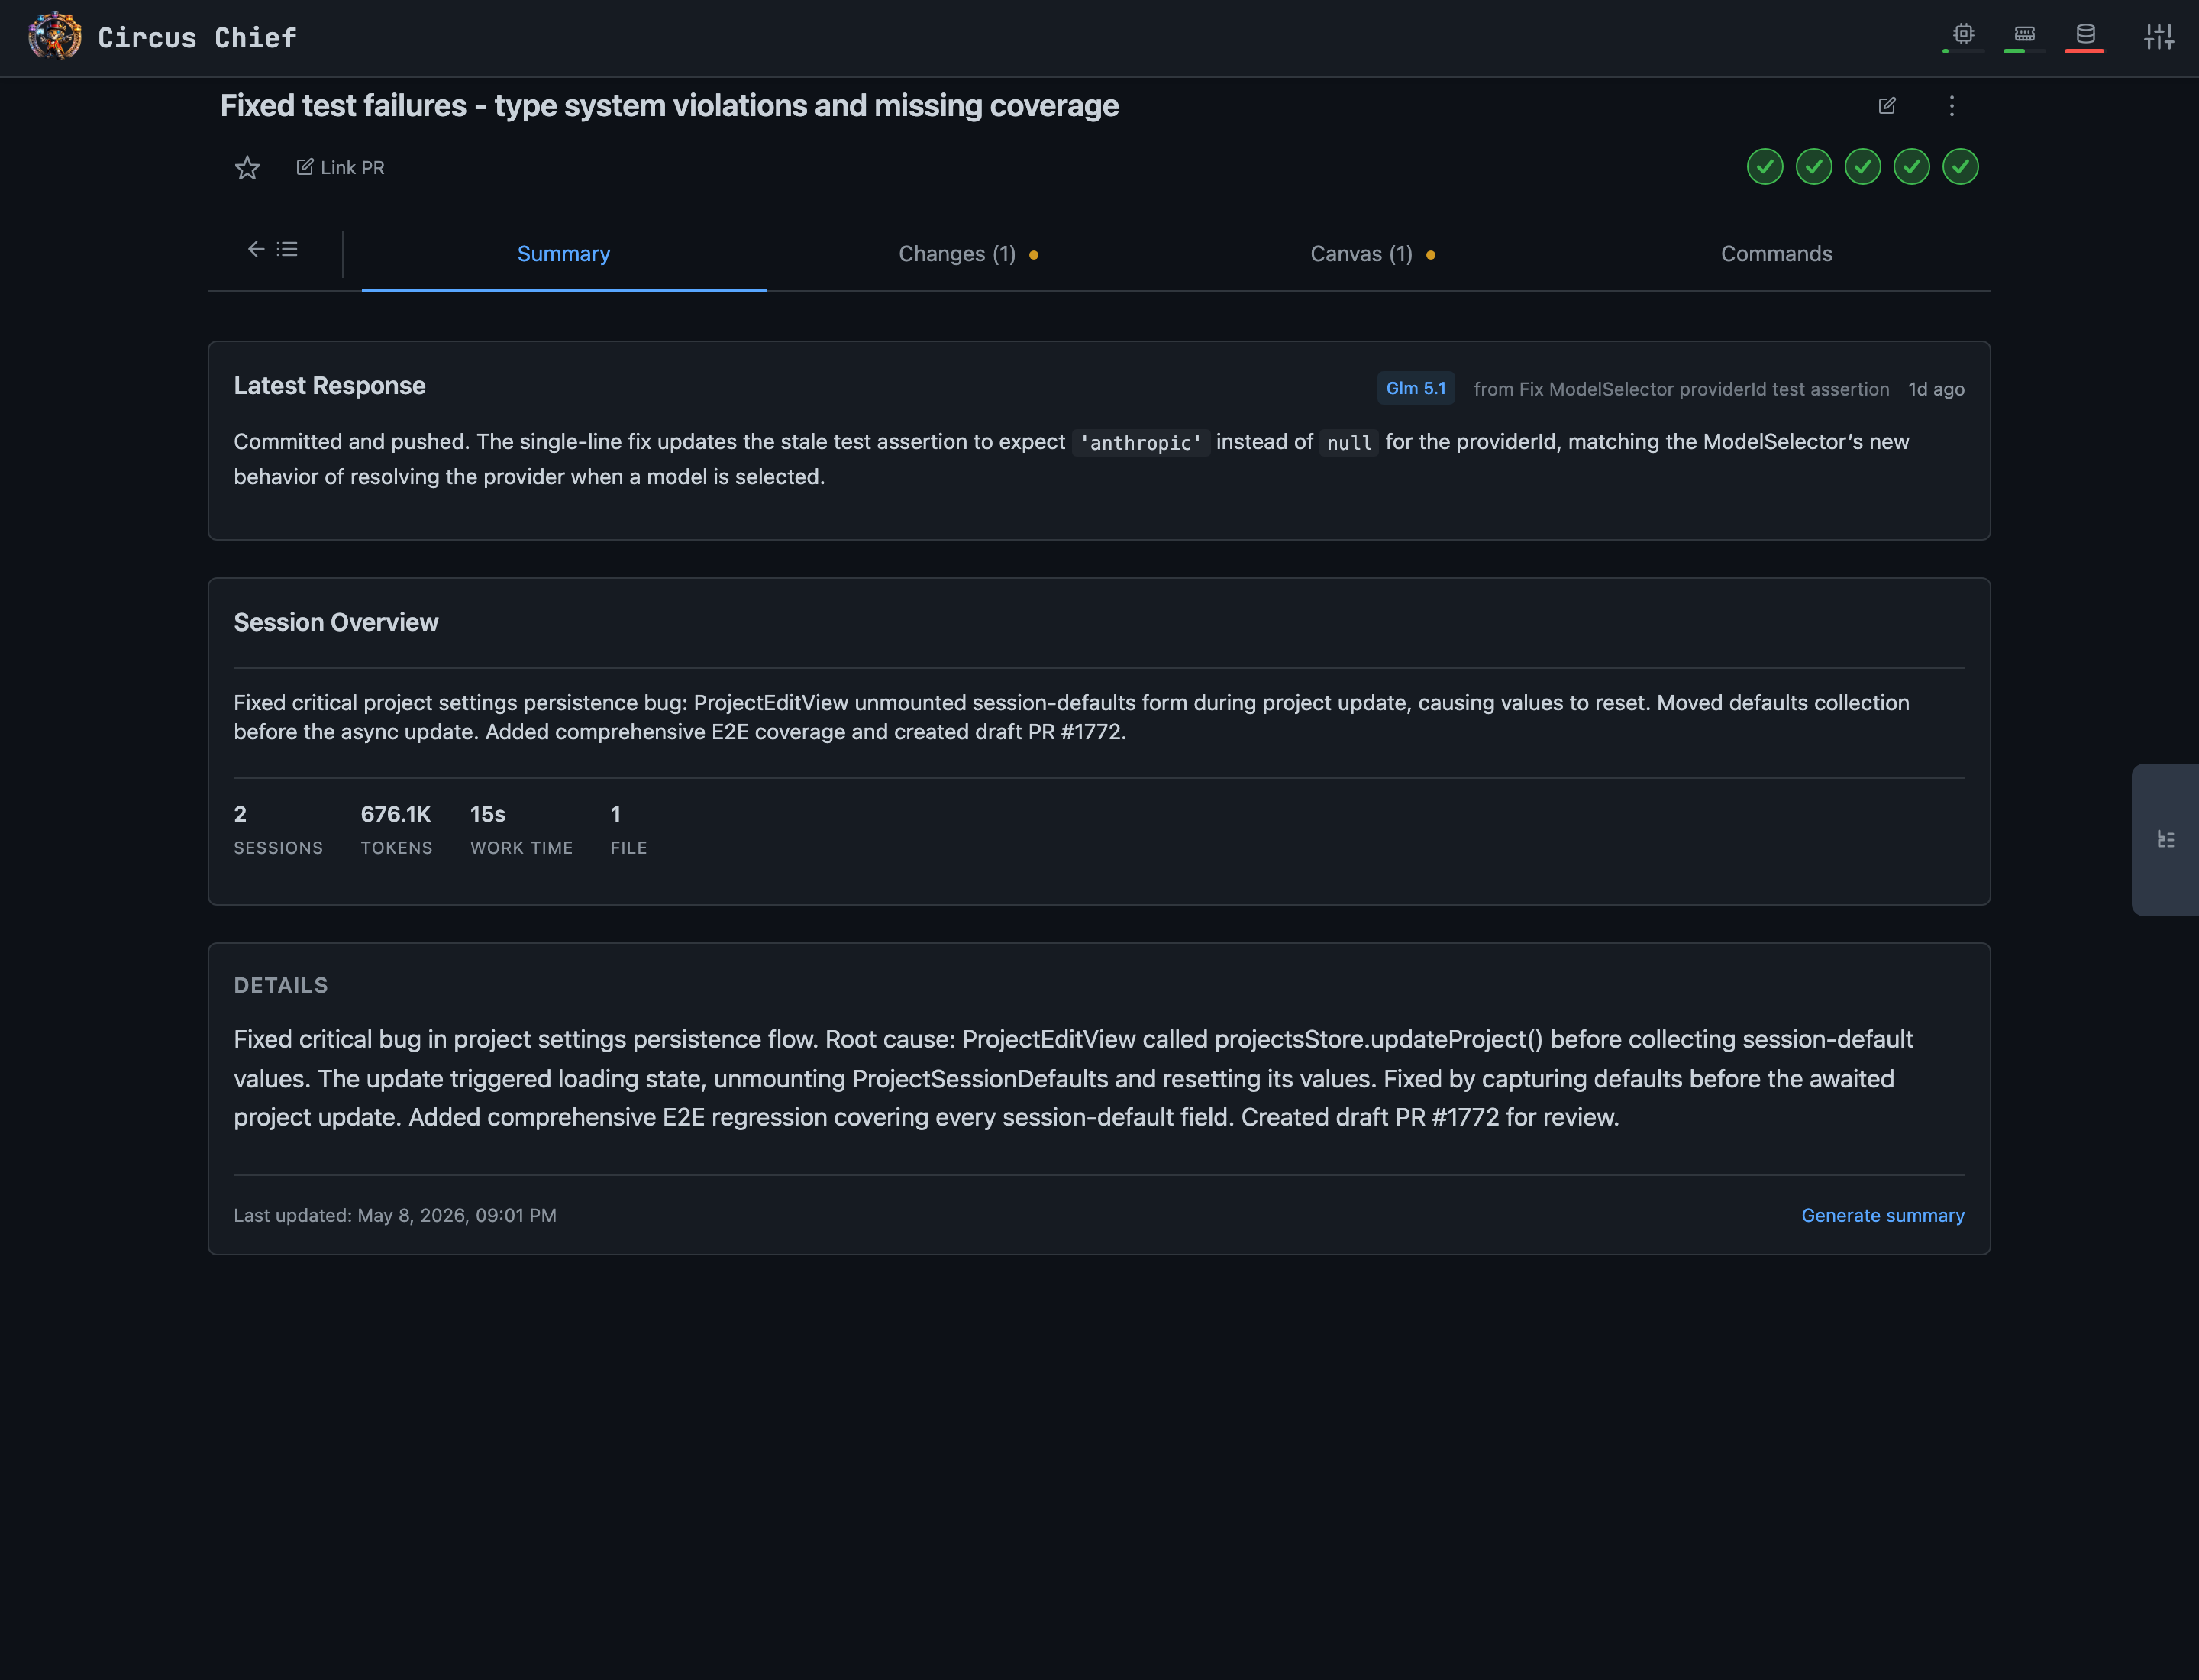
Task: Click 'Last updated: May 8, 2026, 09:01 PM'
Action: 395,1215
